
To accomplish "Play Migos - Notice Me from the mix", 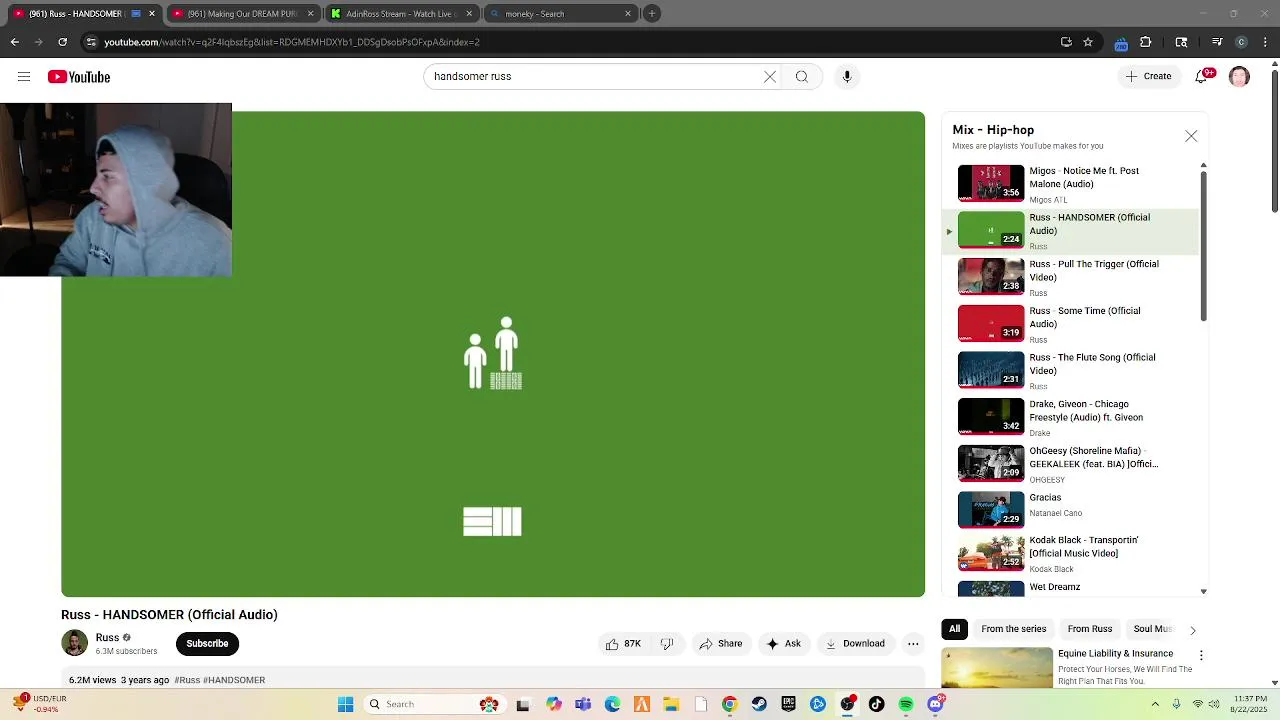I will 1070,184.
